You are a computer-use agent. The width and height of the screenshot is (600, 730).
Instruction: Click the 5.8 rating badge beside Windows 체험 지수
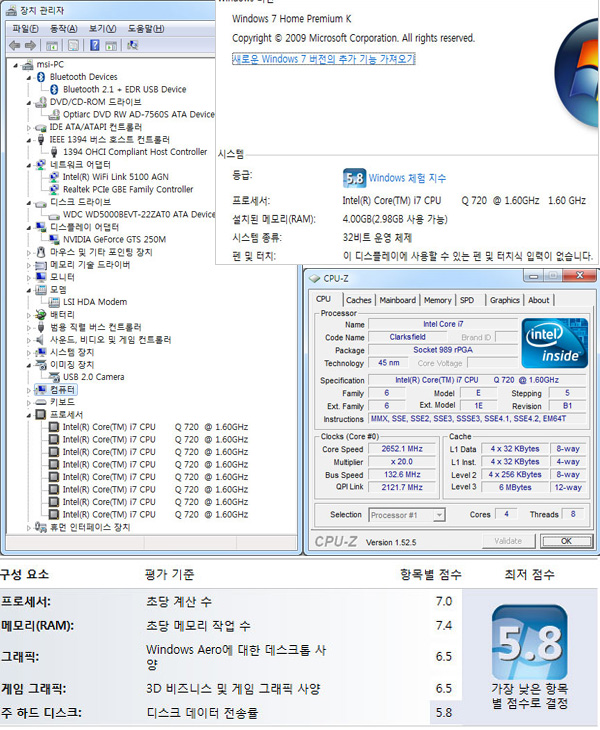(354, 178)
